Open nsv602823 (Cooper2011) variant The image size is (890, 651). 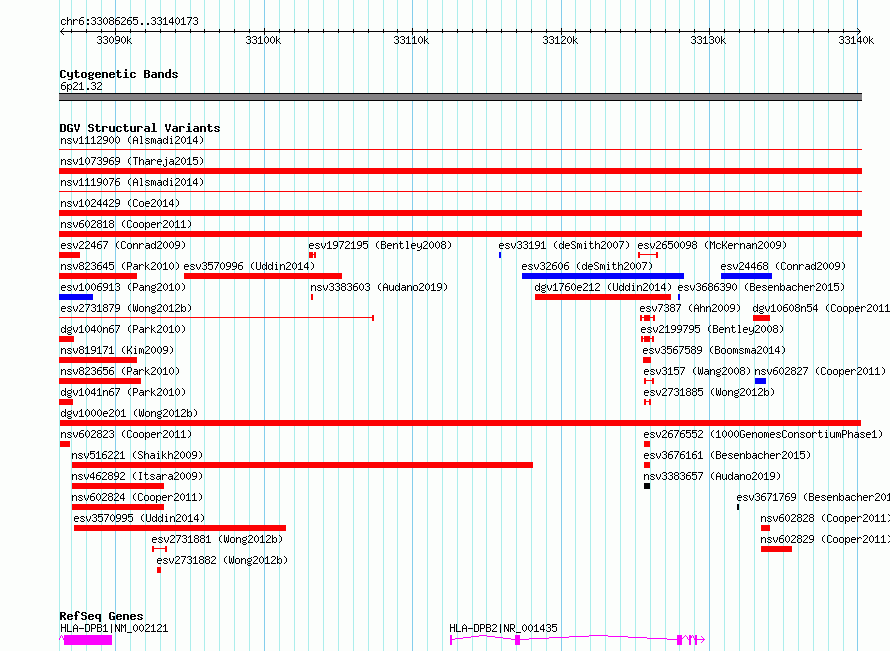(126, 434)
